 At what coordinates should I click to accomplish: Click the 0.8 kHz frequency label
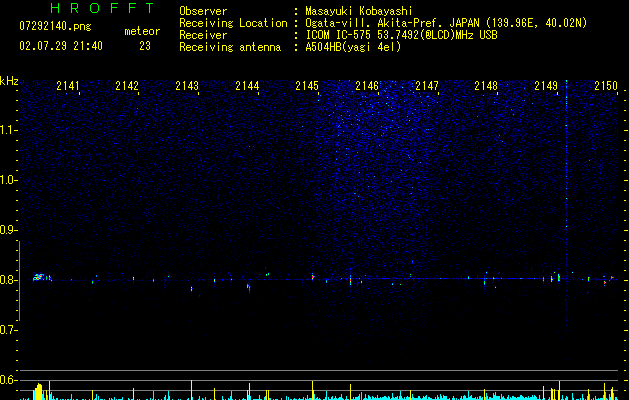(8, 280)
